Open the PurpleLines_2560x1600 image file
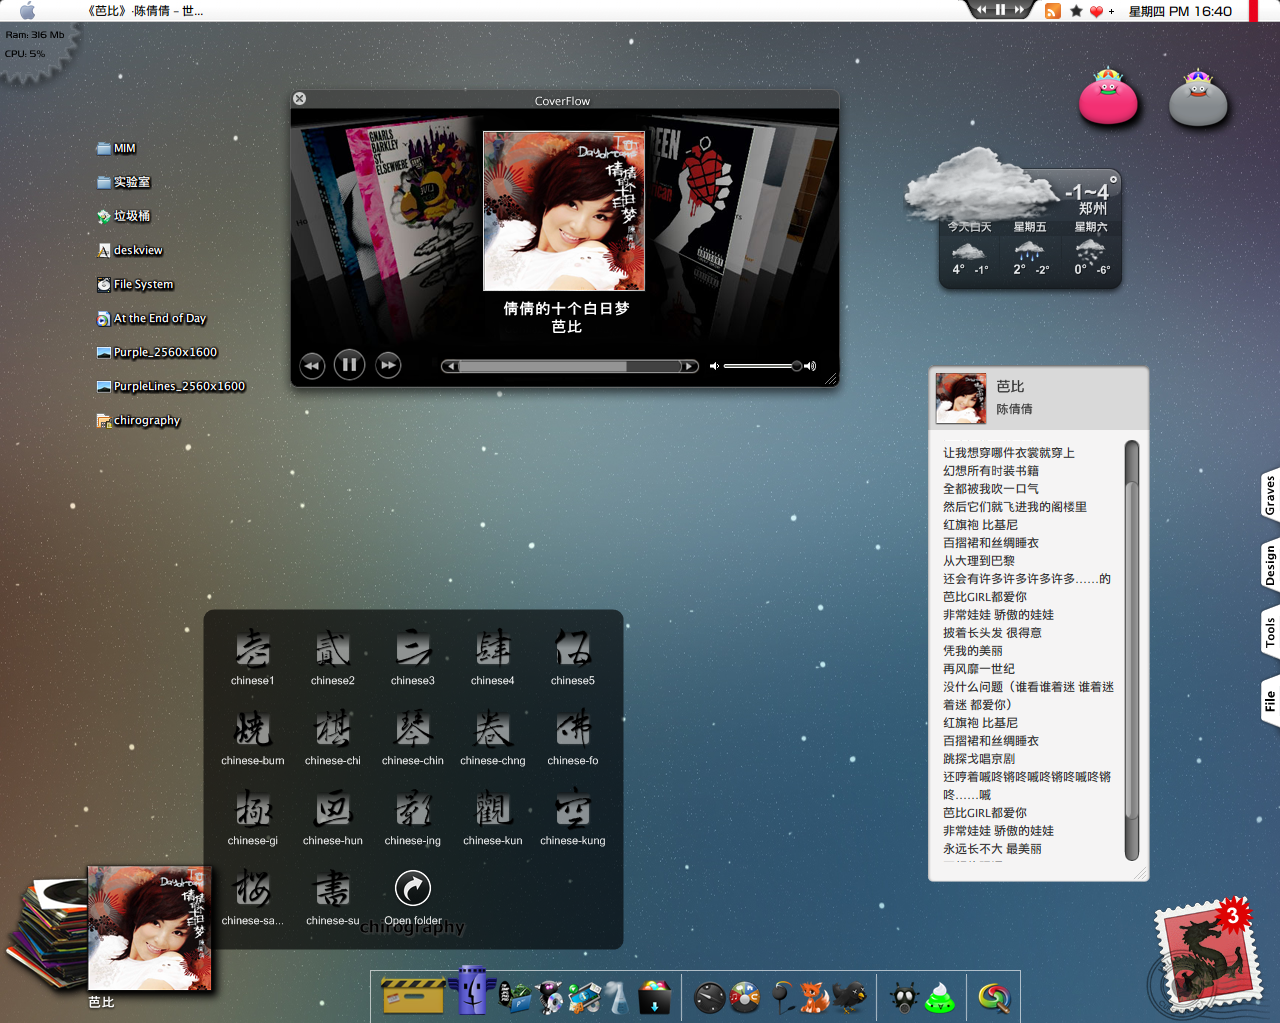The width and height of the screenshot is (1280, 1023). (171, 386)
